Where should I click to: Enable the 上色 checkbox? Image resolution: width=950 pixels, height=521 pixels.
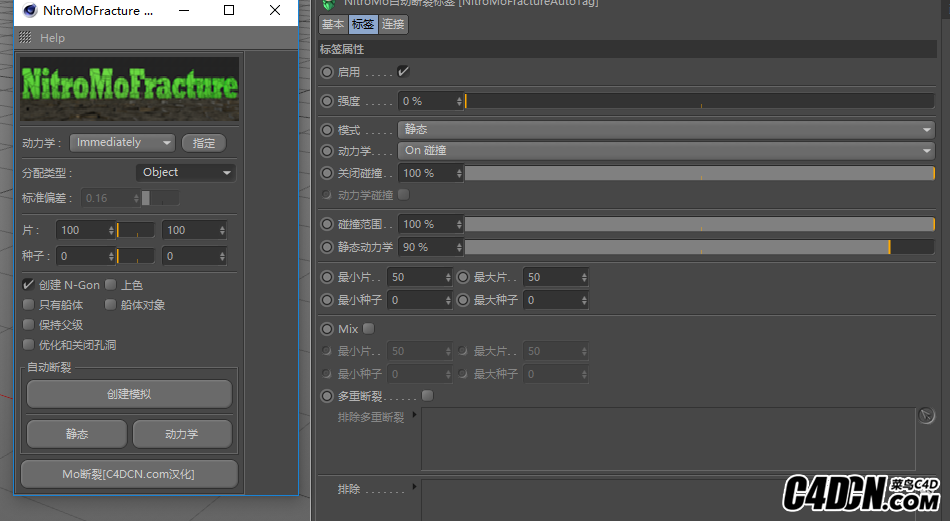(110, 285)
